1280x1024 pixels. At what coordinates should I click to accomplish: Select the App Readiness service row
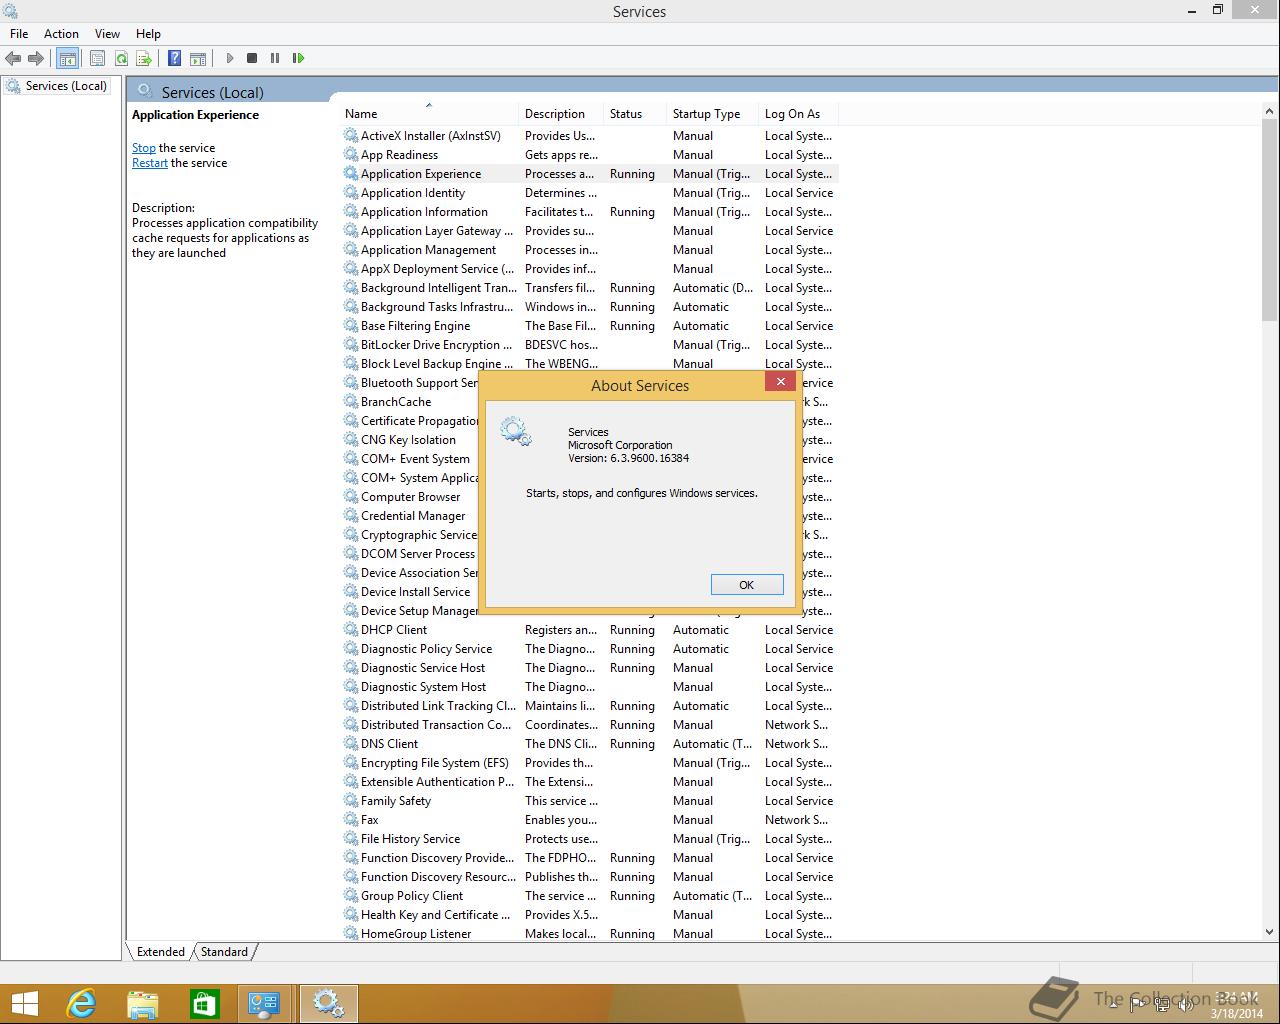click(x=590, y=155)
